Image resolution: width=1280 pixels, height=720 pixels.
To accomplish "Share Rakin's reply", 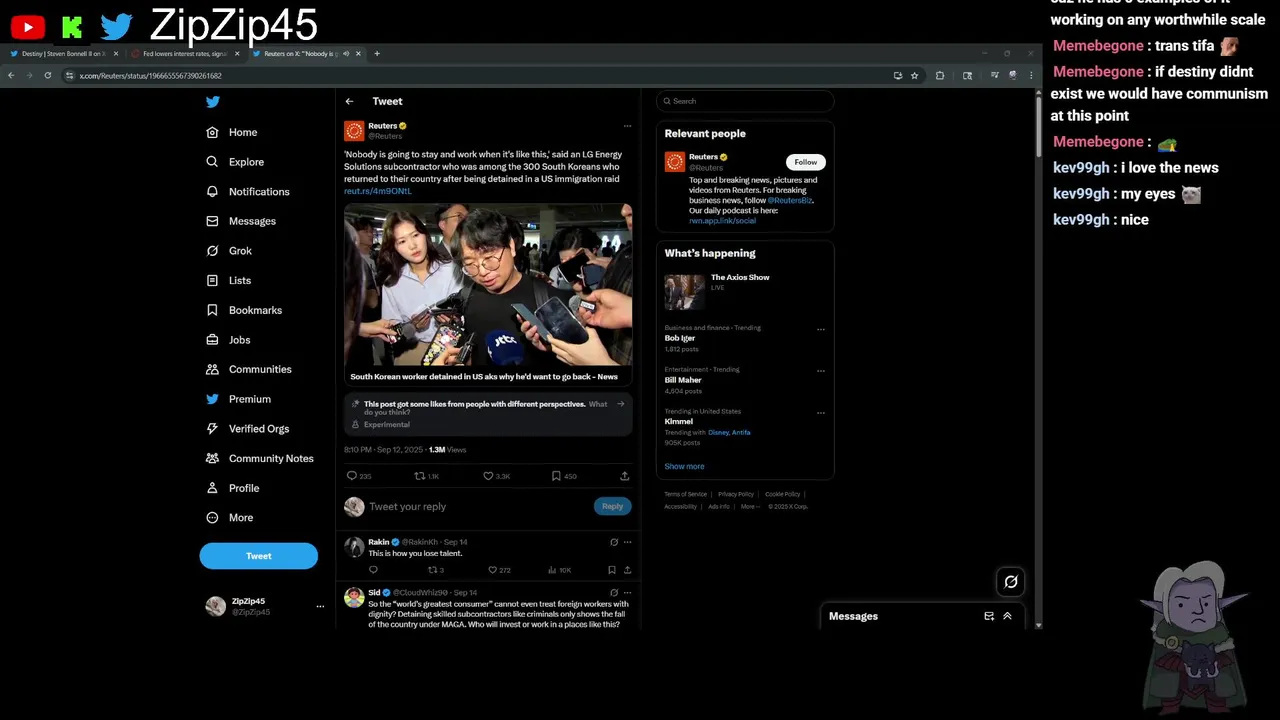I will pos(627,570).
